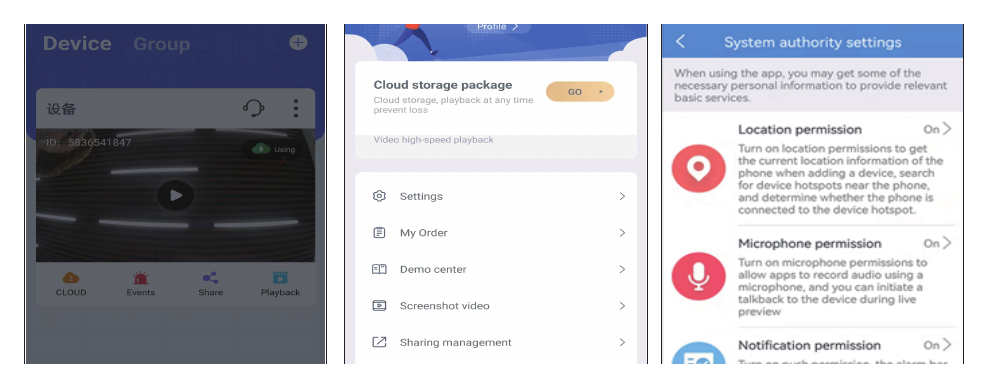Tap the Settings gear icon
The height and width of the screenshot is (388, 988).
pyautogui.click(x=379, y=196)
